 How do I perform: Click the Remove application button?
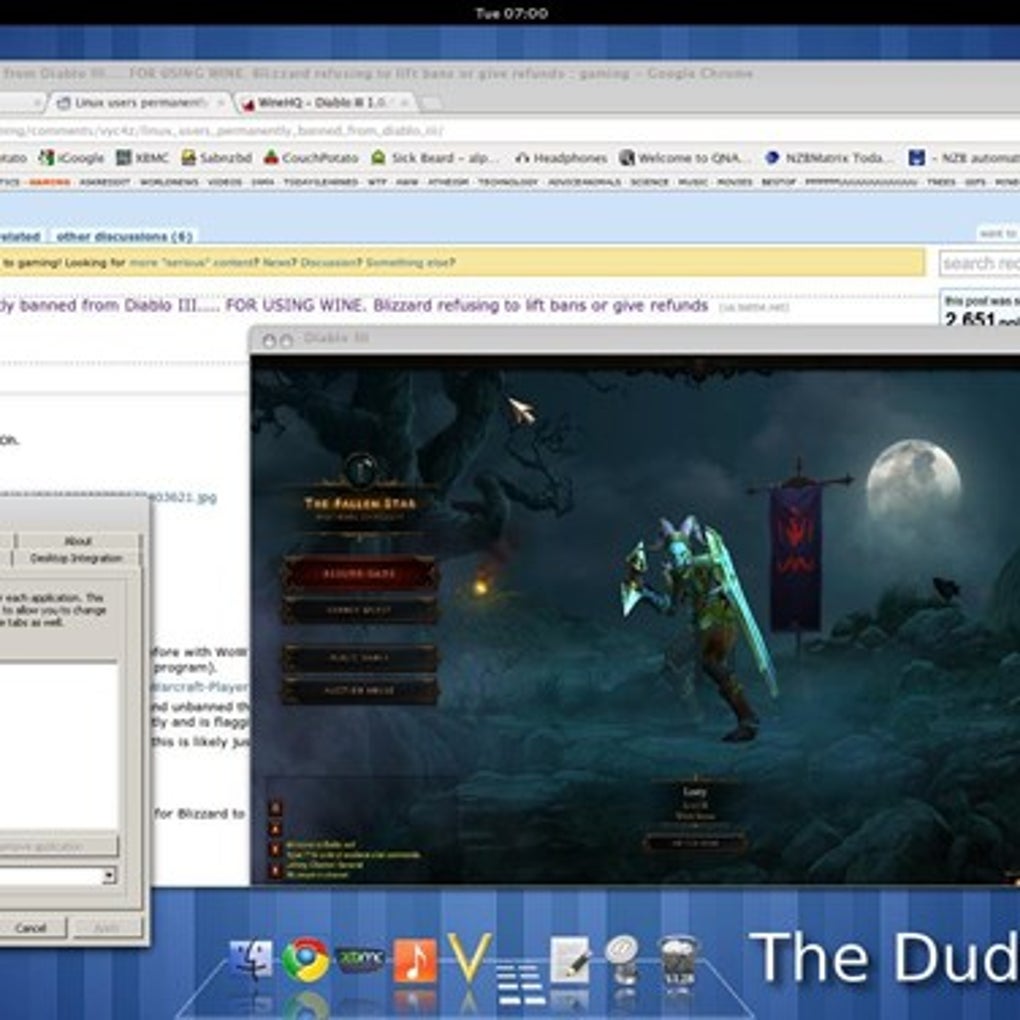click(x=59, y=846)
